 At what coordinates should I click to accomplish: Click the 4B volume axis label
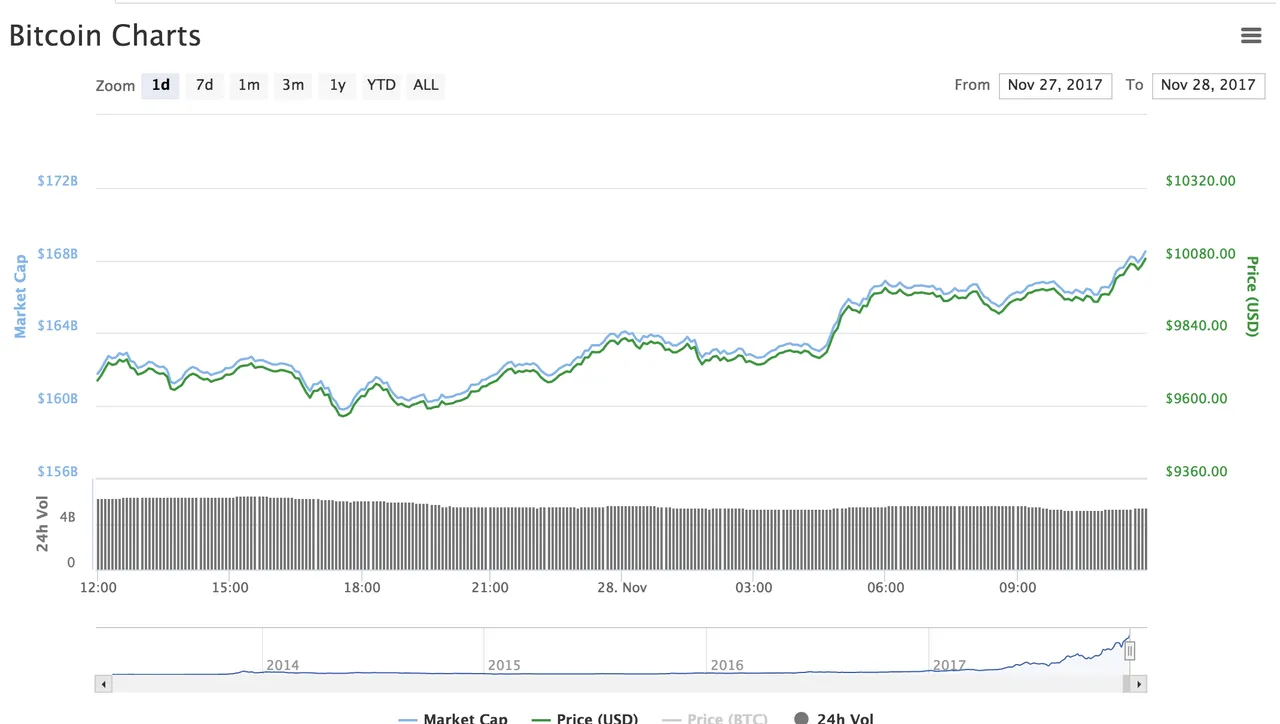[x=67, y=518]
